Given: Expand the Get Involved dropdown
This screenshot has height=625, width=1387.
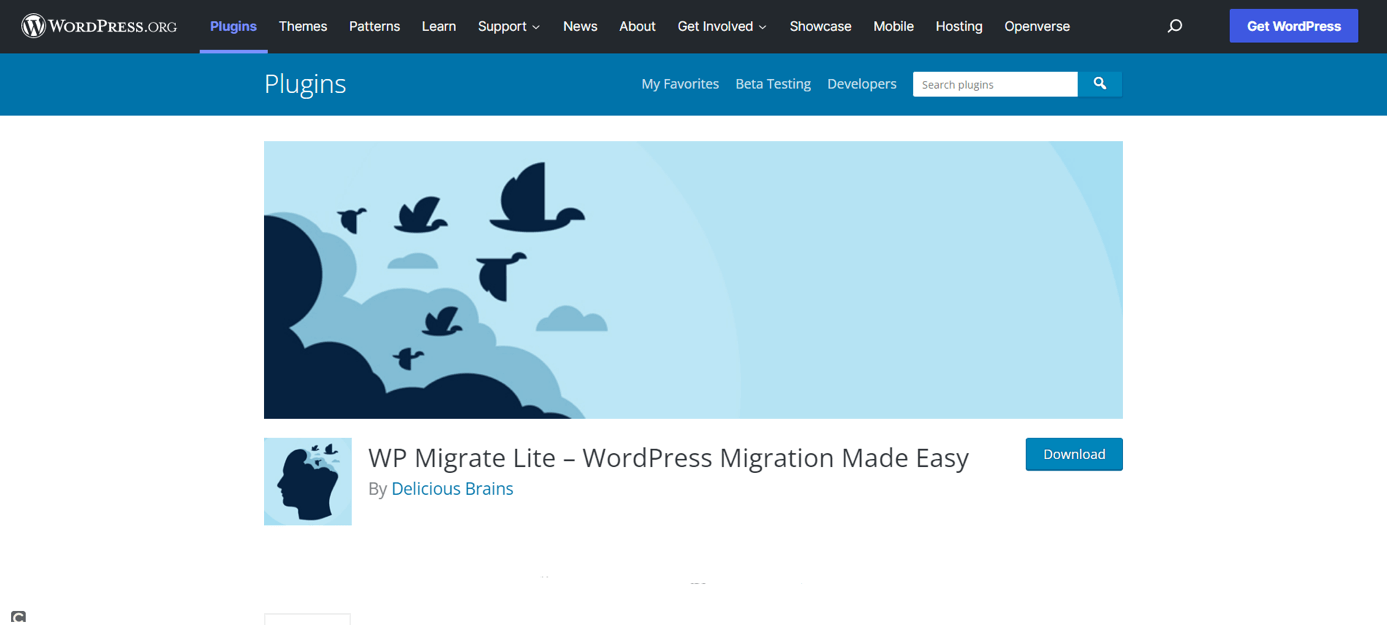Looking at the screenshot, I should [x=722, y=26].
